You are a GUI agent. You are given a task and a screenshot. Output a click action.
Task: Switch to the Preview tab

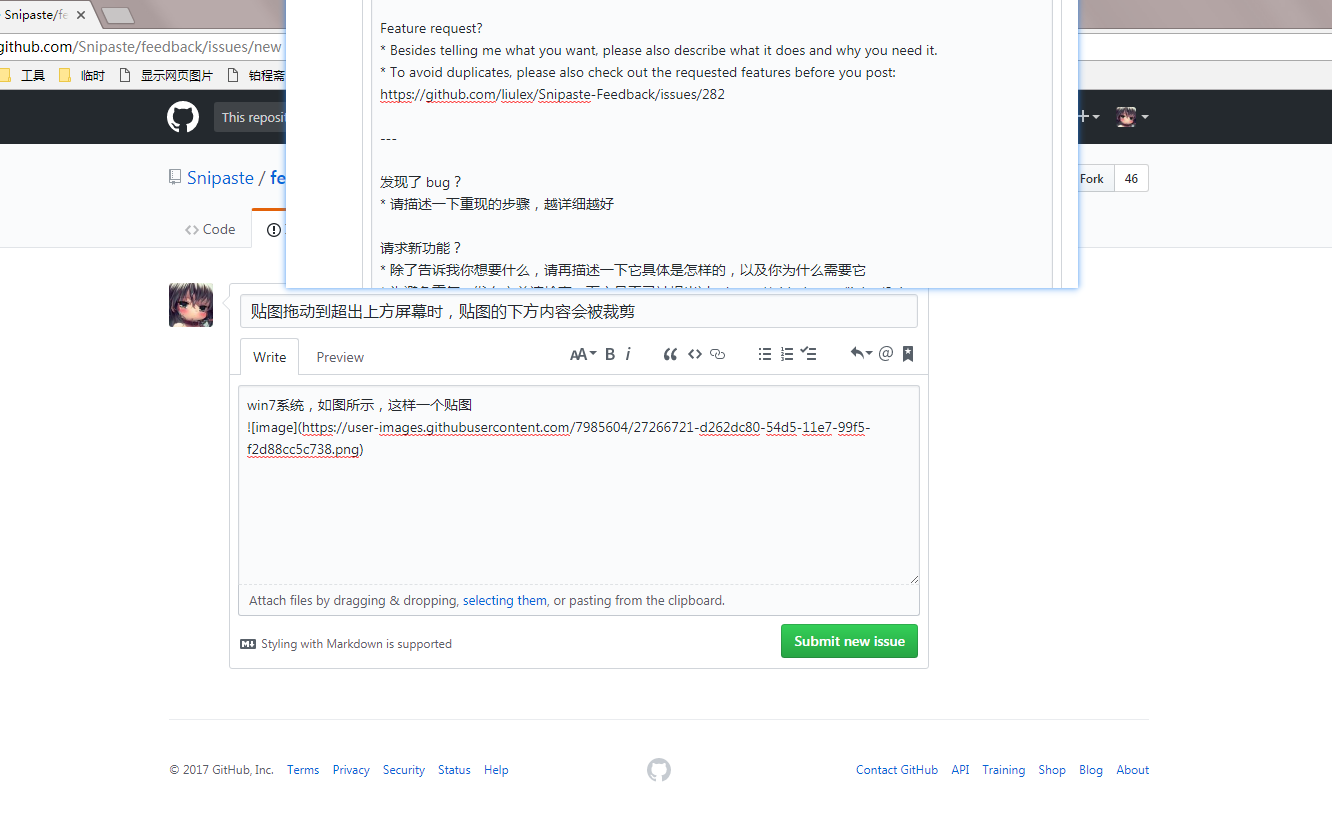339,357
